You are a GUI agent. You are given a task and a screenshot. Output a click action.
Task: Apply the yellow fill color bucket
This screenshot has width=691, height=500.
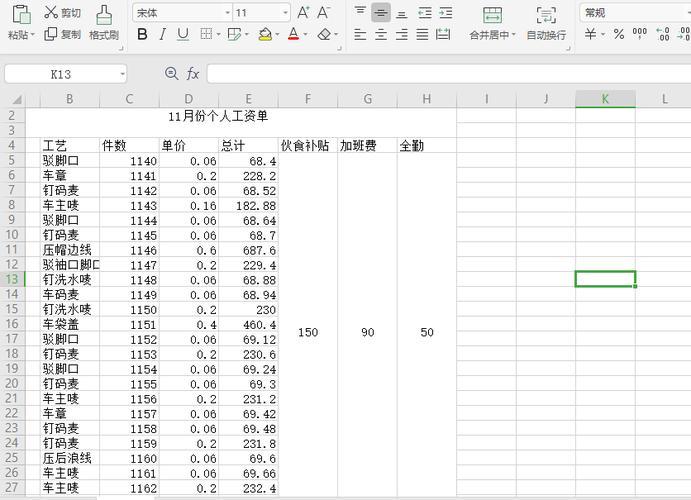coord(265,34)
